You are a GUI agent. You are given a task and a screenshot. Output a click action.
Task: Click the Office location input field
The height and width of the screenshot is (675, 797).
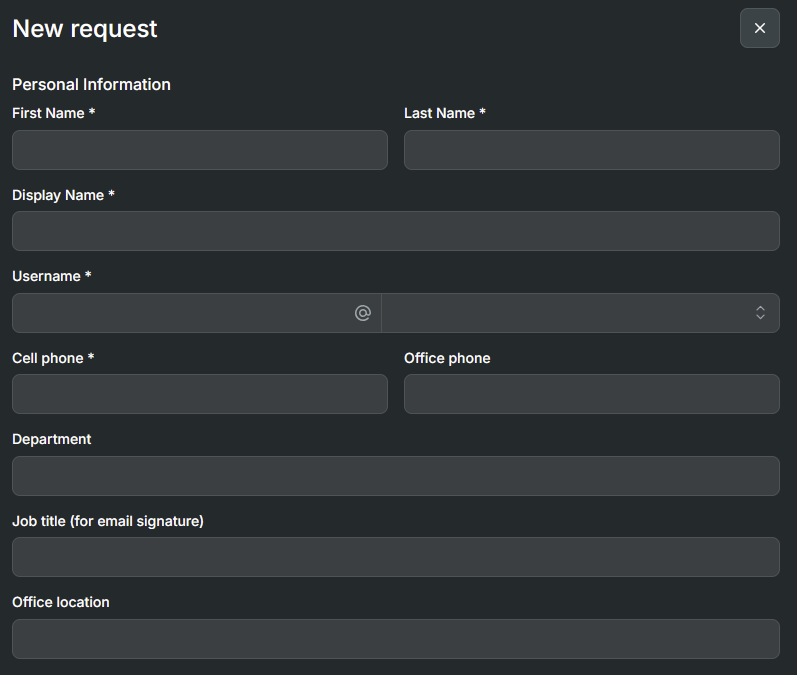click(x=395, y=639)
